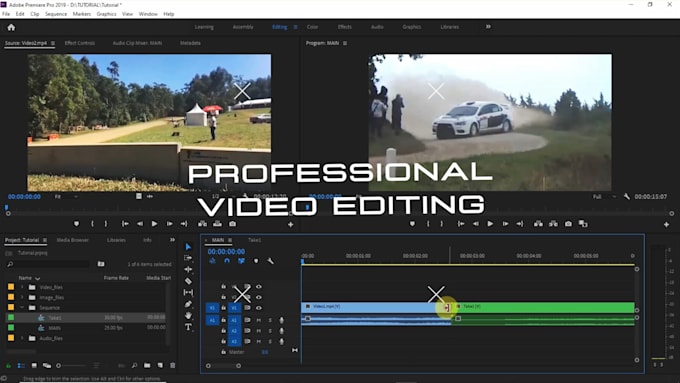This screenshot has width=680, height=383.
Task: Open Program monitor Full resolution dropdown
Action: pos(605,196)
